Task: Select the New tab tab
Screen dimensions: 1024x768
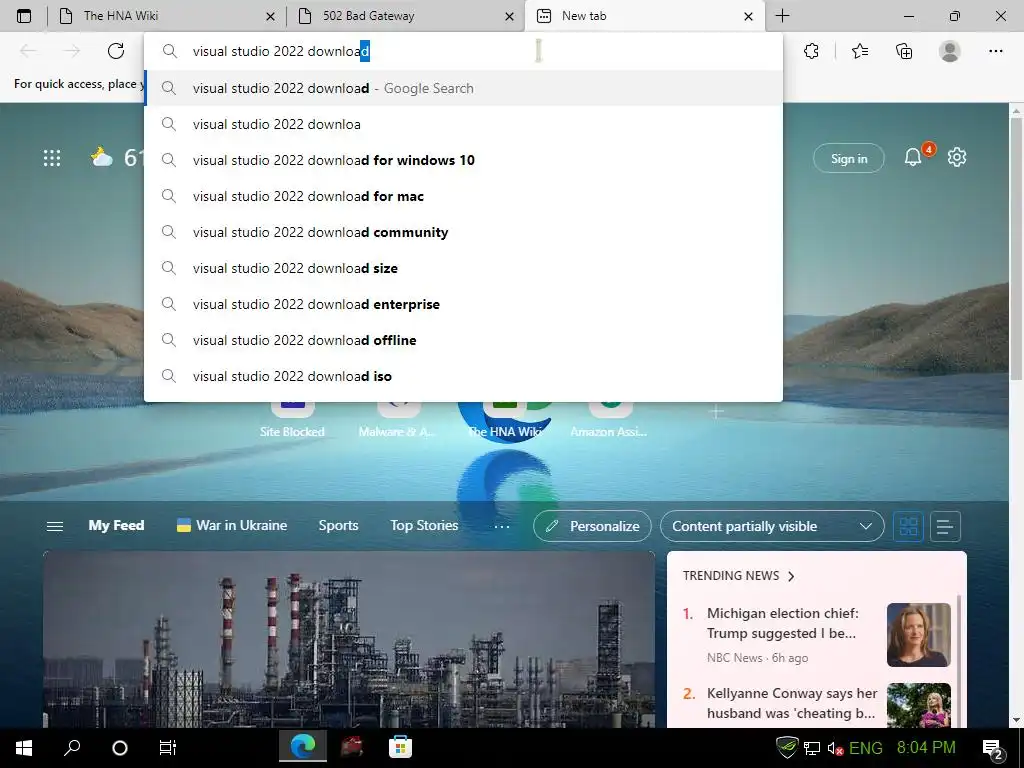Action: [644, 16]
